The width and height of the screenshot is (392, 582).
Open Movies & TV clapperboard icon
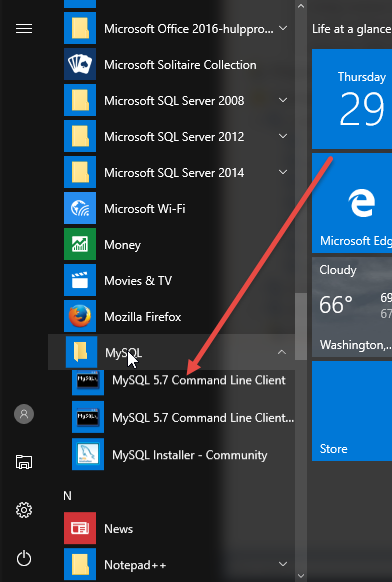point(80,280)
